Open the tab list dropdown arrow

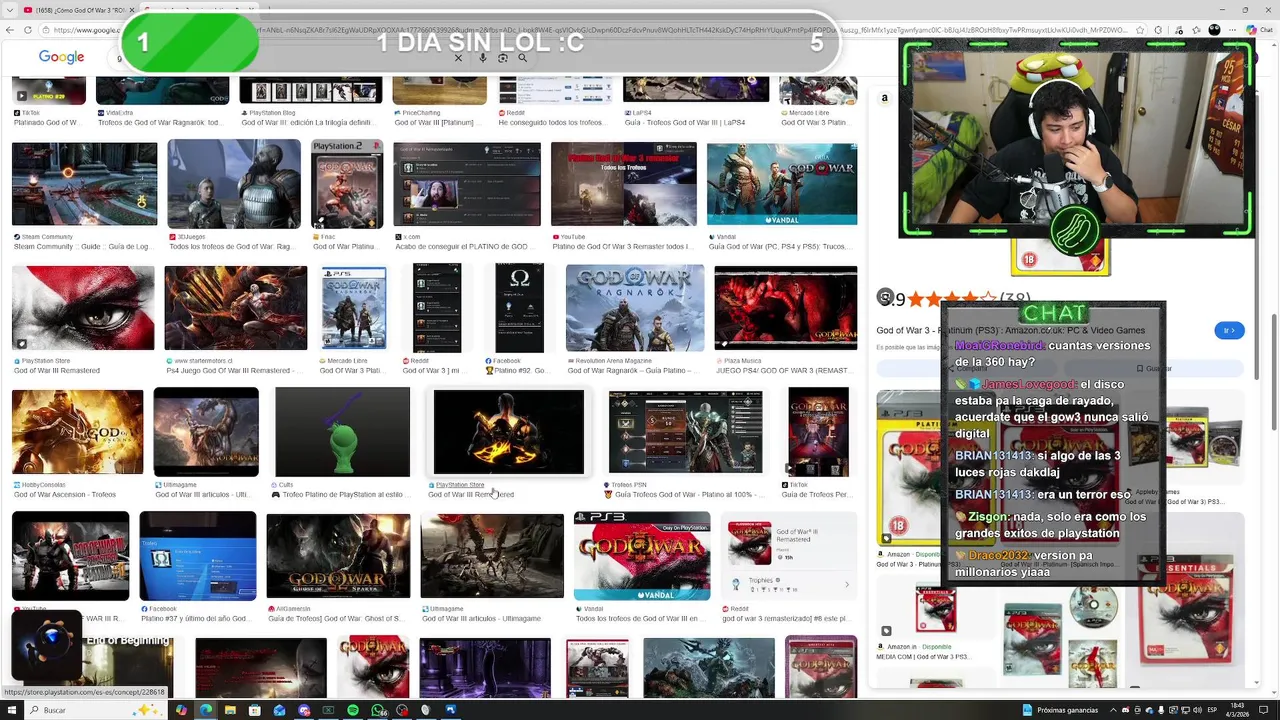pyautogui.click(x=9, y=9)
